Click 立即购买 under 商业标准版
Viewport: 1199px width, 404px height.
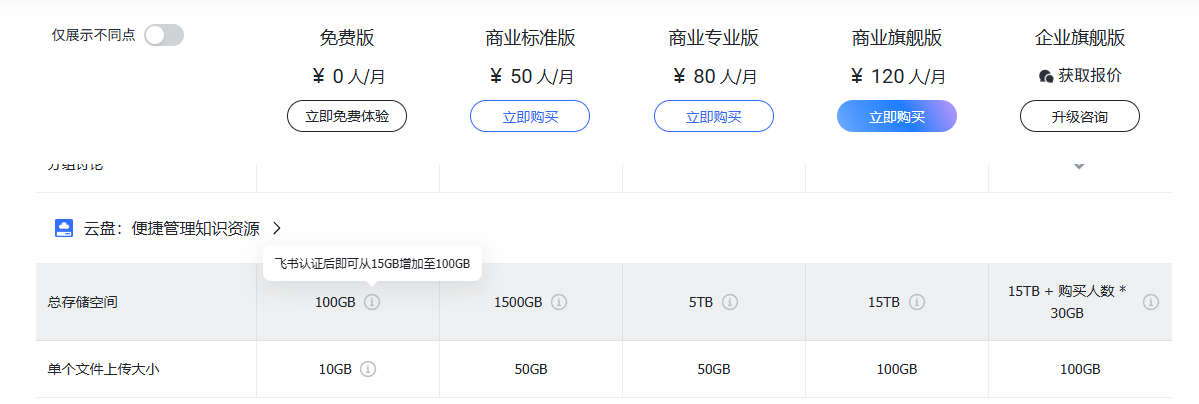pyautogui.click(x=530, y=116)
